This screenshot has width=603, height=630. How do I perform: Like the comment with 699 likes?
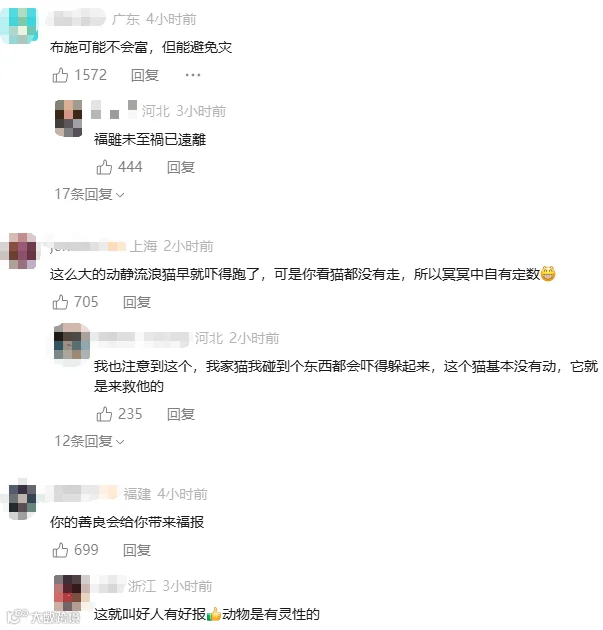tap(60, 550)
